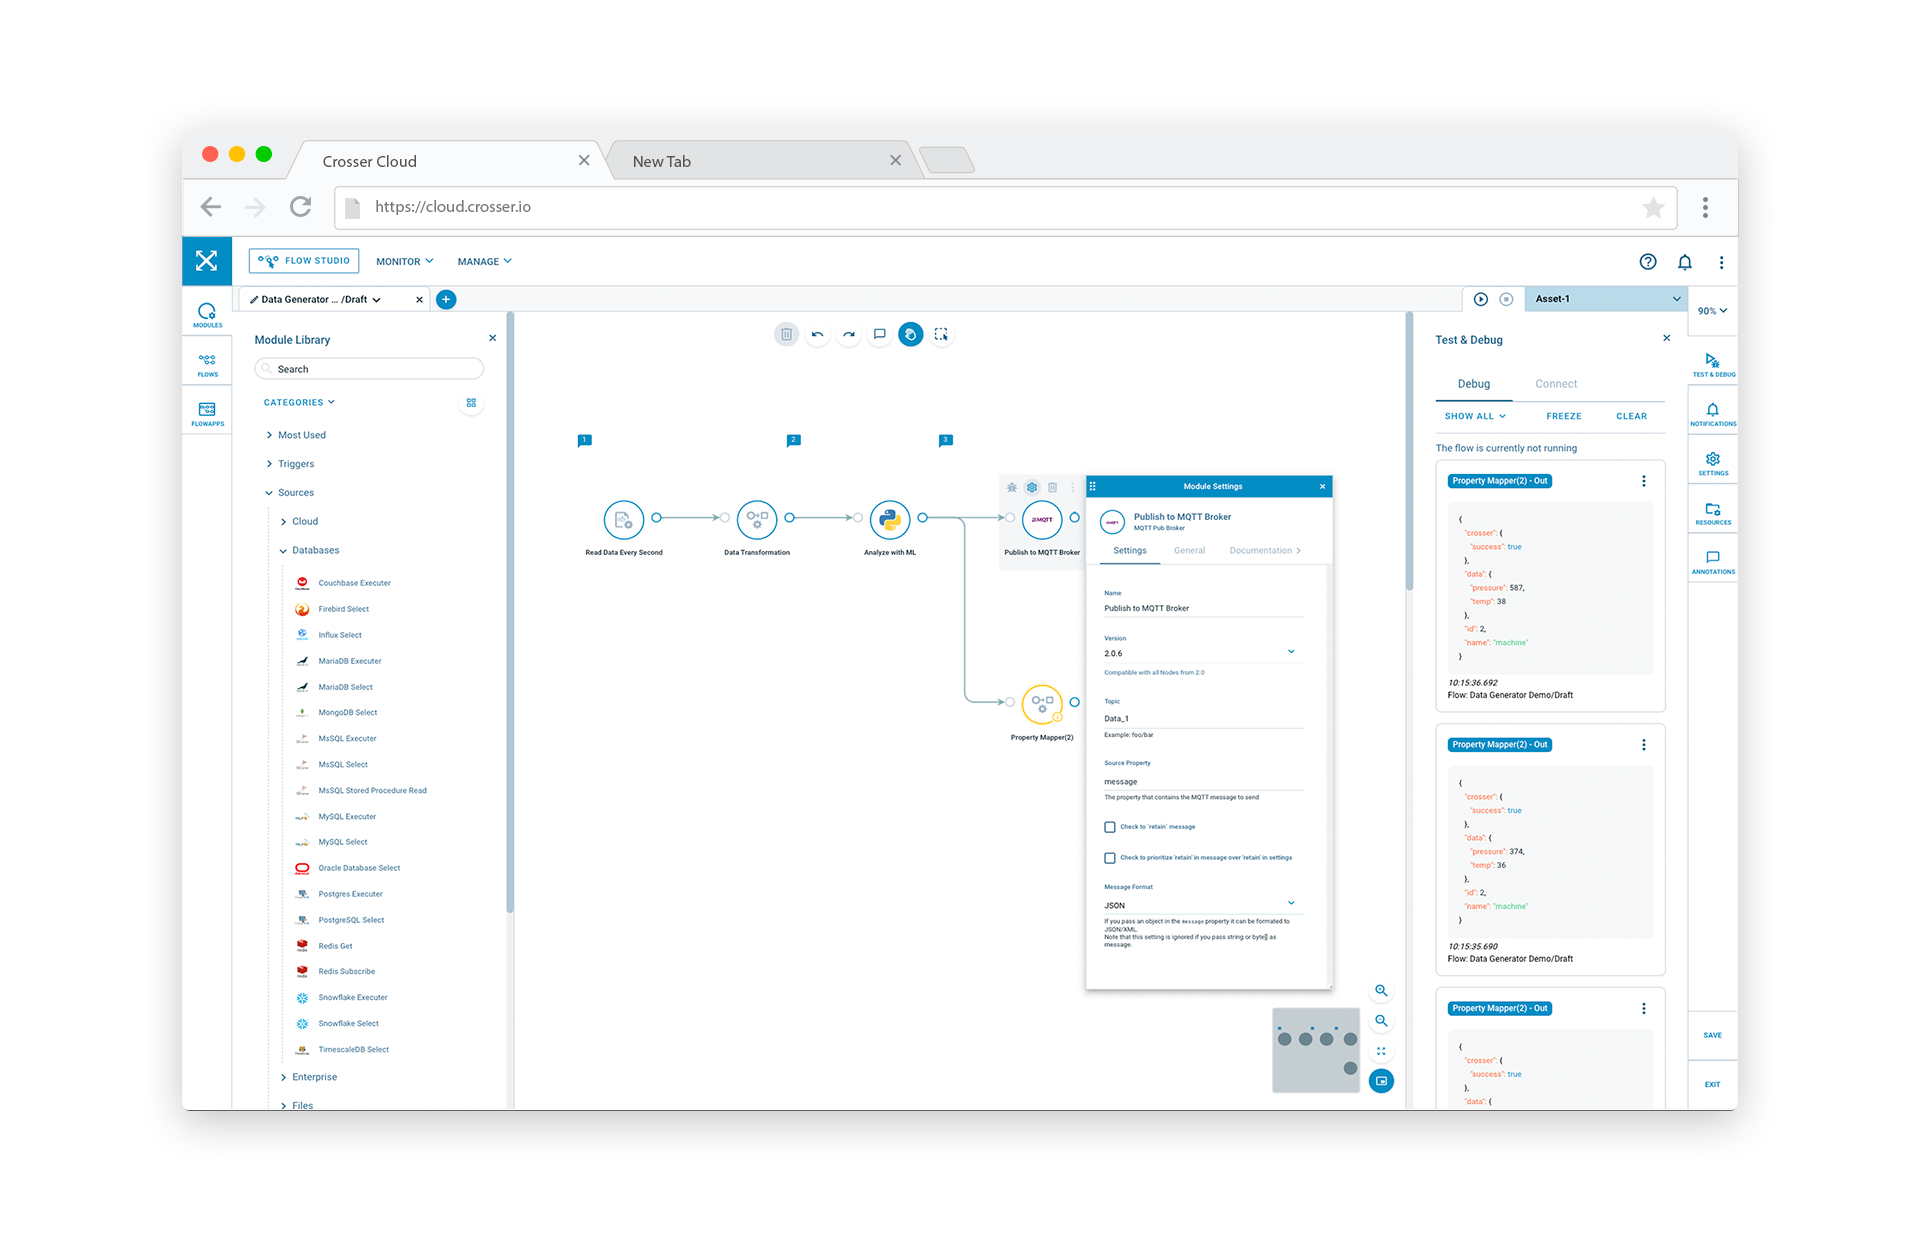The image size is (1920, 1240).
Task: Open the notification bell in header
Action: pyautogui.click(x=1685, y=261)
